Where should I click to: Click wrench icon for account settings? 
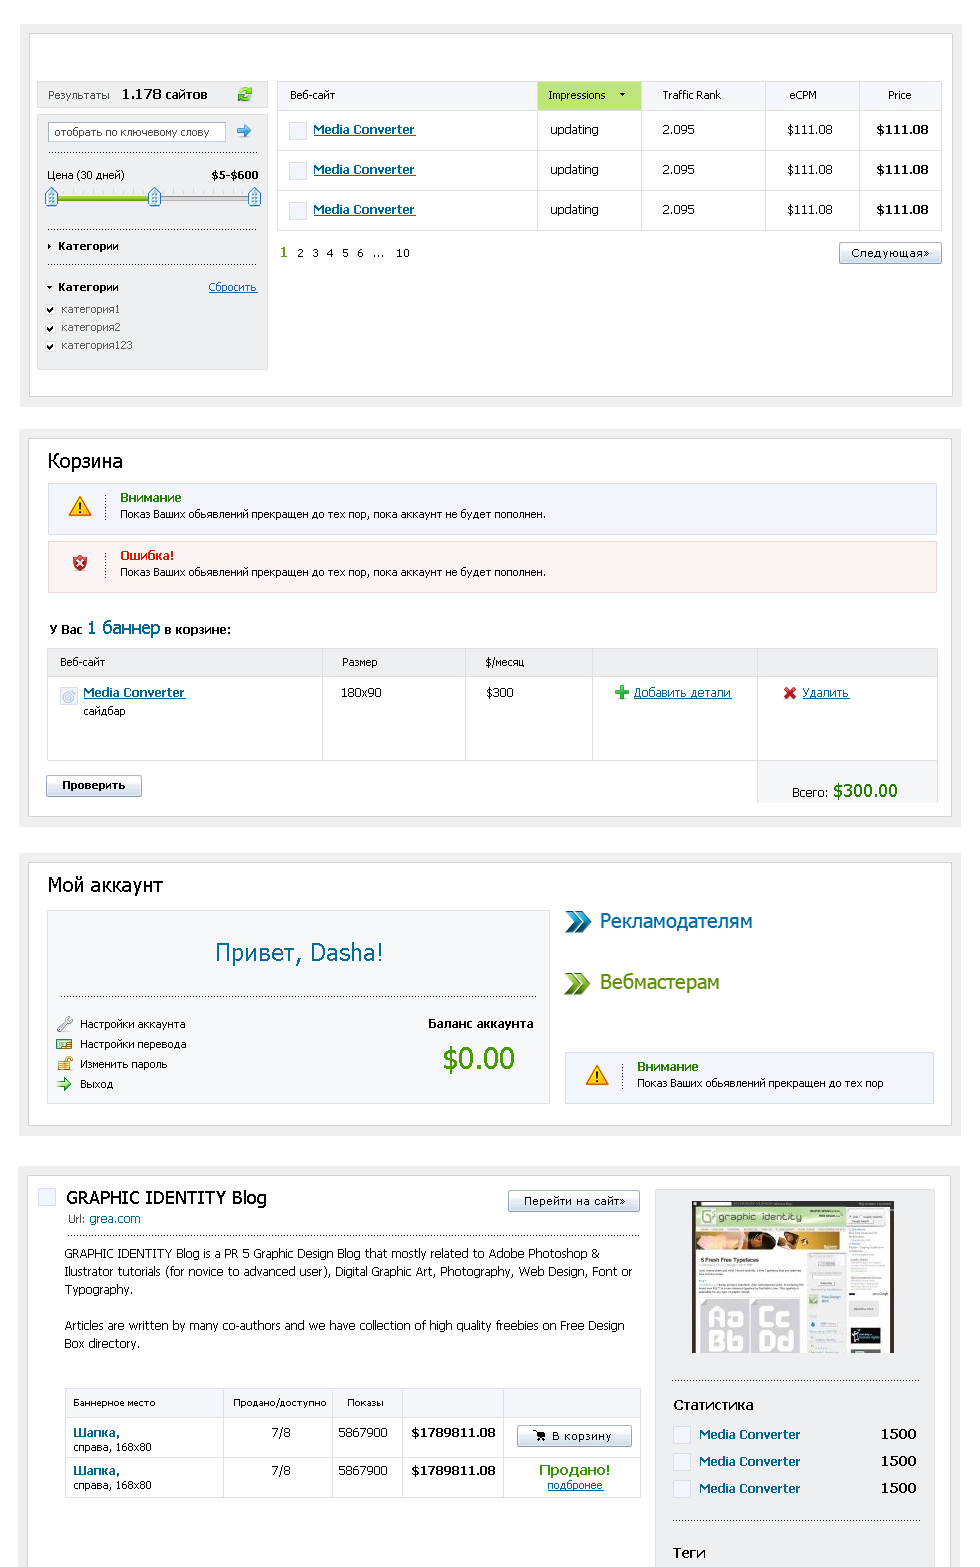(65, 1024)
